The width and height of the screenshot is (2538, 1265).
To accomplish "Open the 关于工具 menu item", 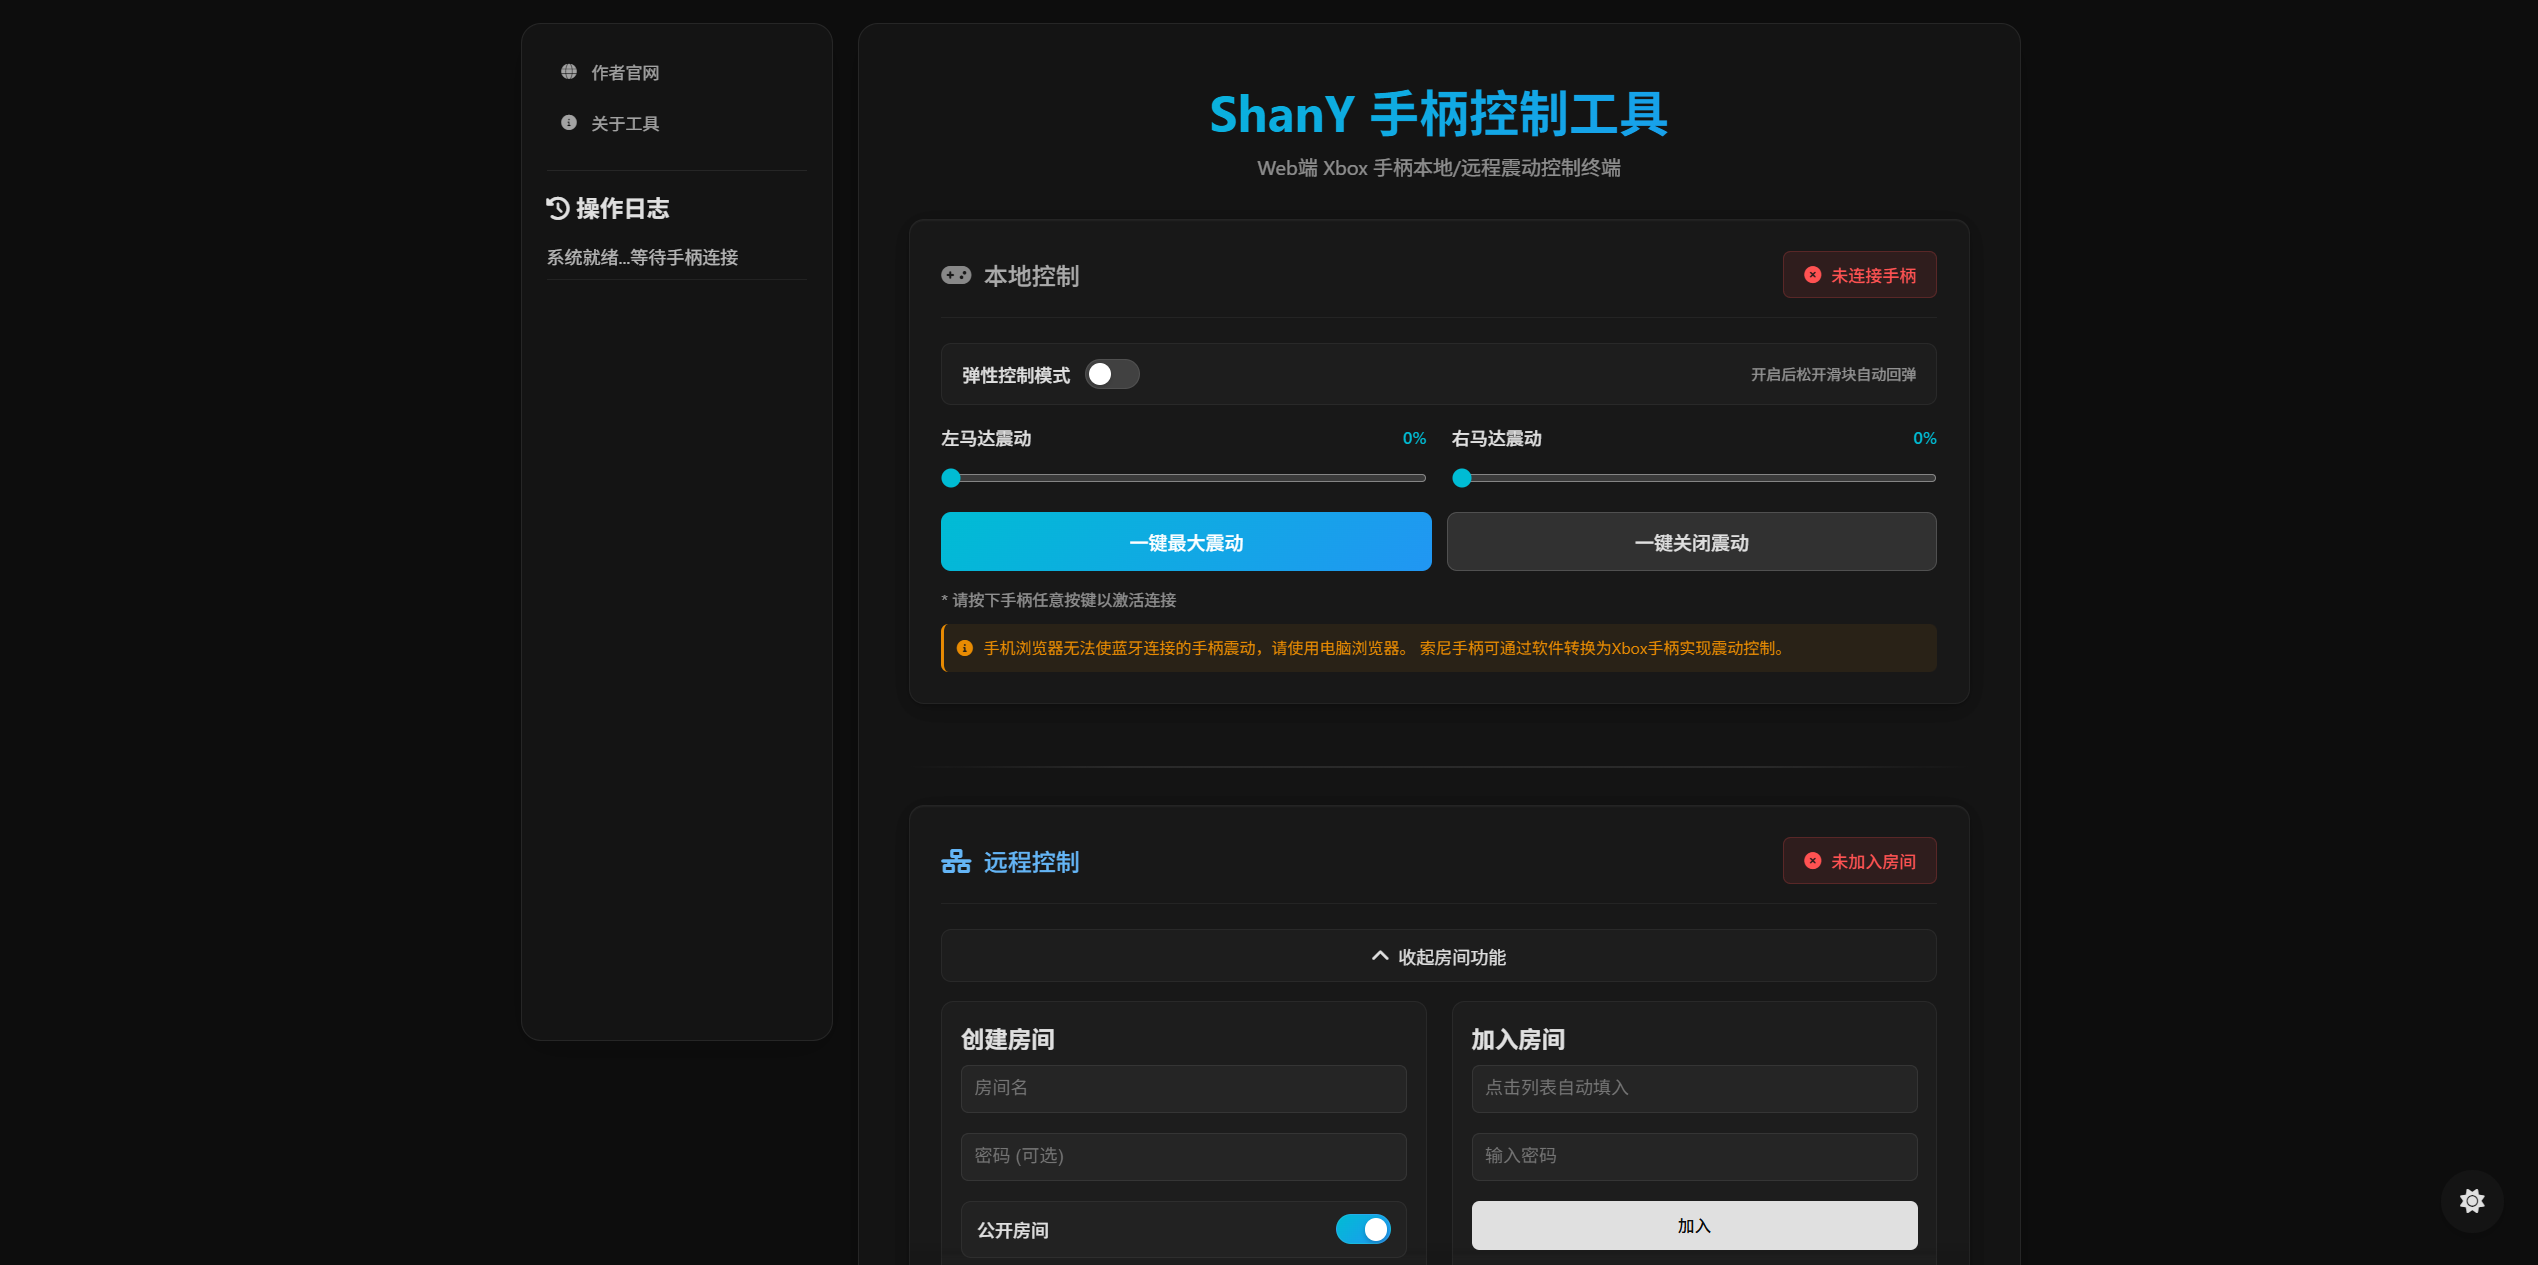I will pos(625,124).
